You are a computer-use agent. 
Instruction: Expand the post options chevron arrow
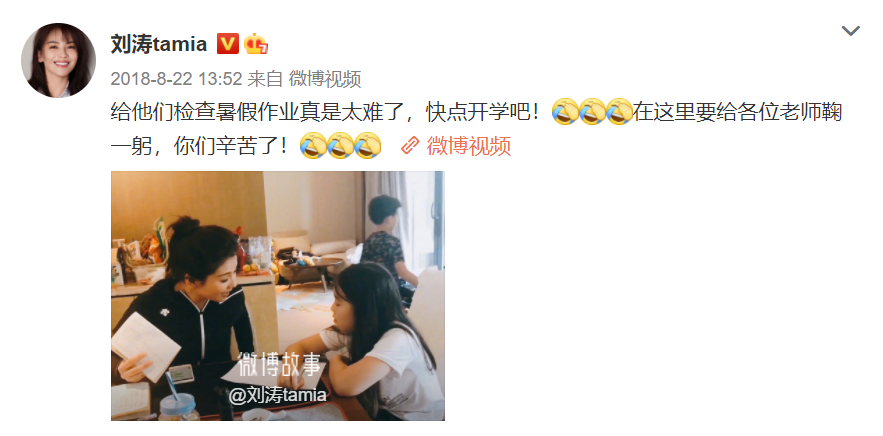click(850, 30)
